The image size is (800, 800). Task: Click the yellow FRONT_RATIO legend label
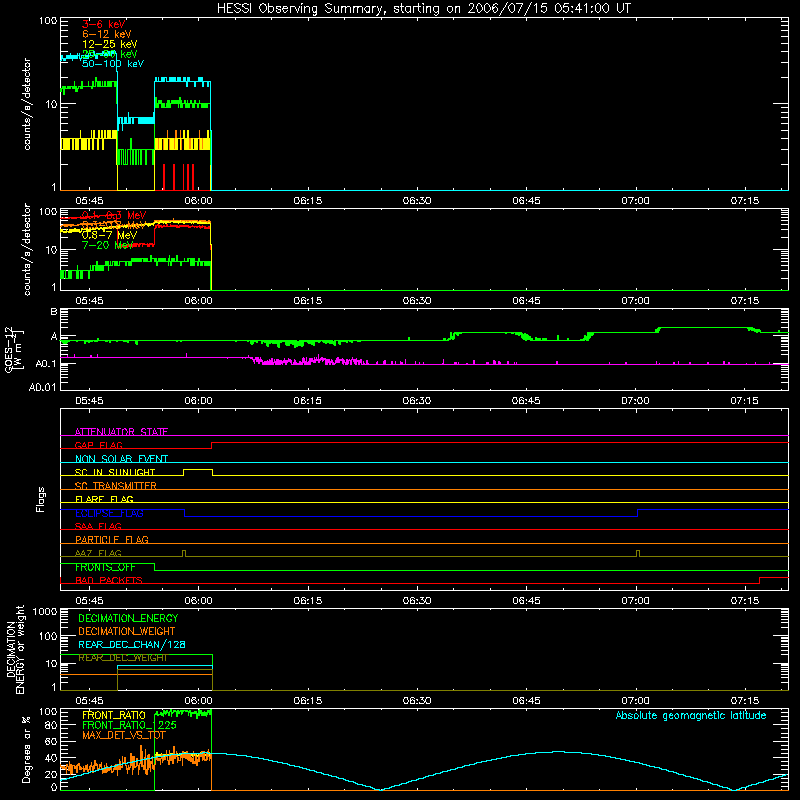[x=114, y=715]
